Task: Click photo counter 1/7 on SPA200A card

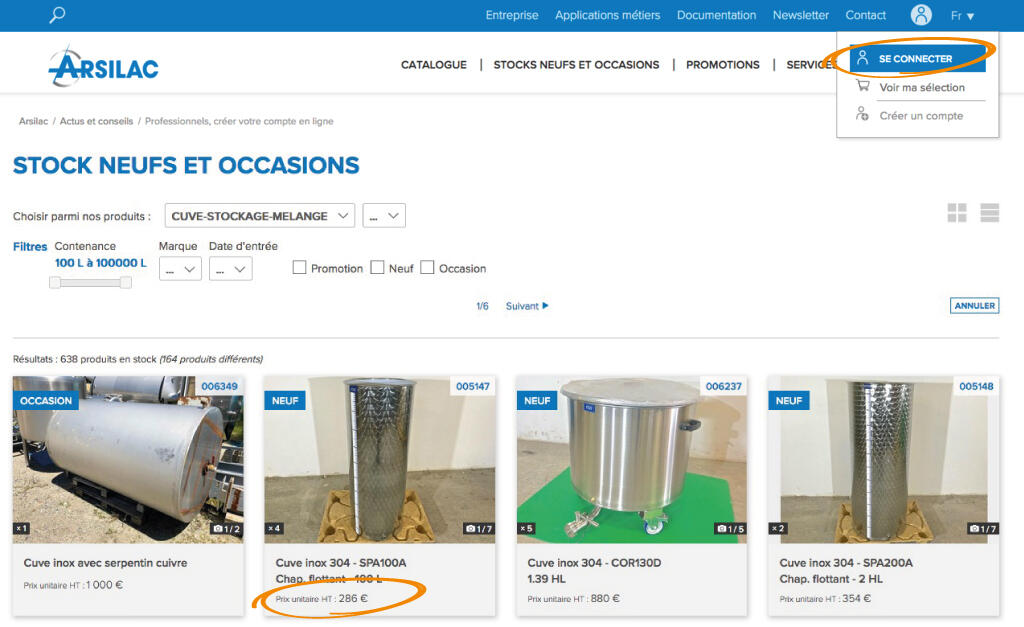Action: coord(983,529)
